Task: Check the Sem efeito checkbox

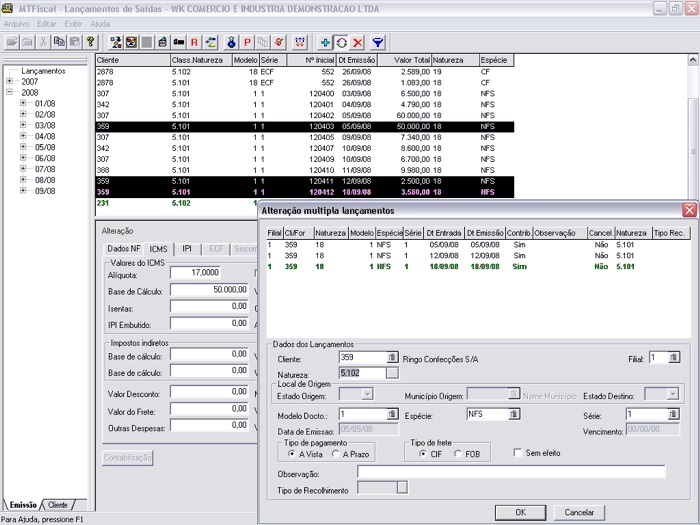Action: [x=517, y=453]
